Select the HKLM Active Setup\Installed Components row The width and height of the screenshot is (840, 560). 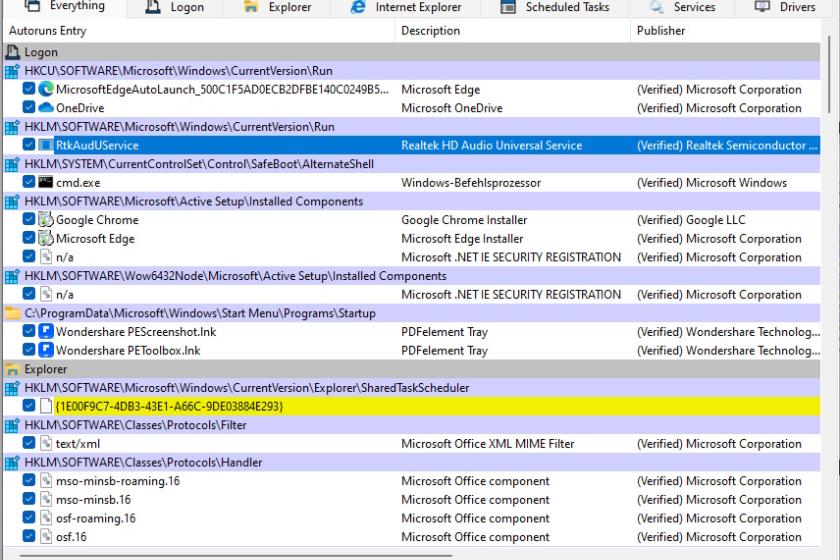(x=411, y=201)
